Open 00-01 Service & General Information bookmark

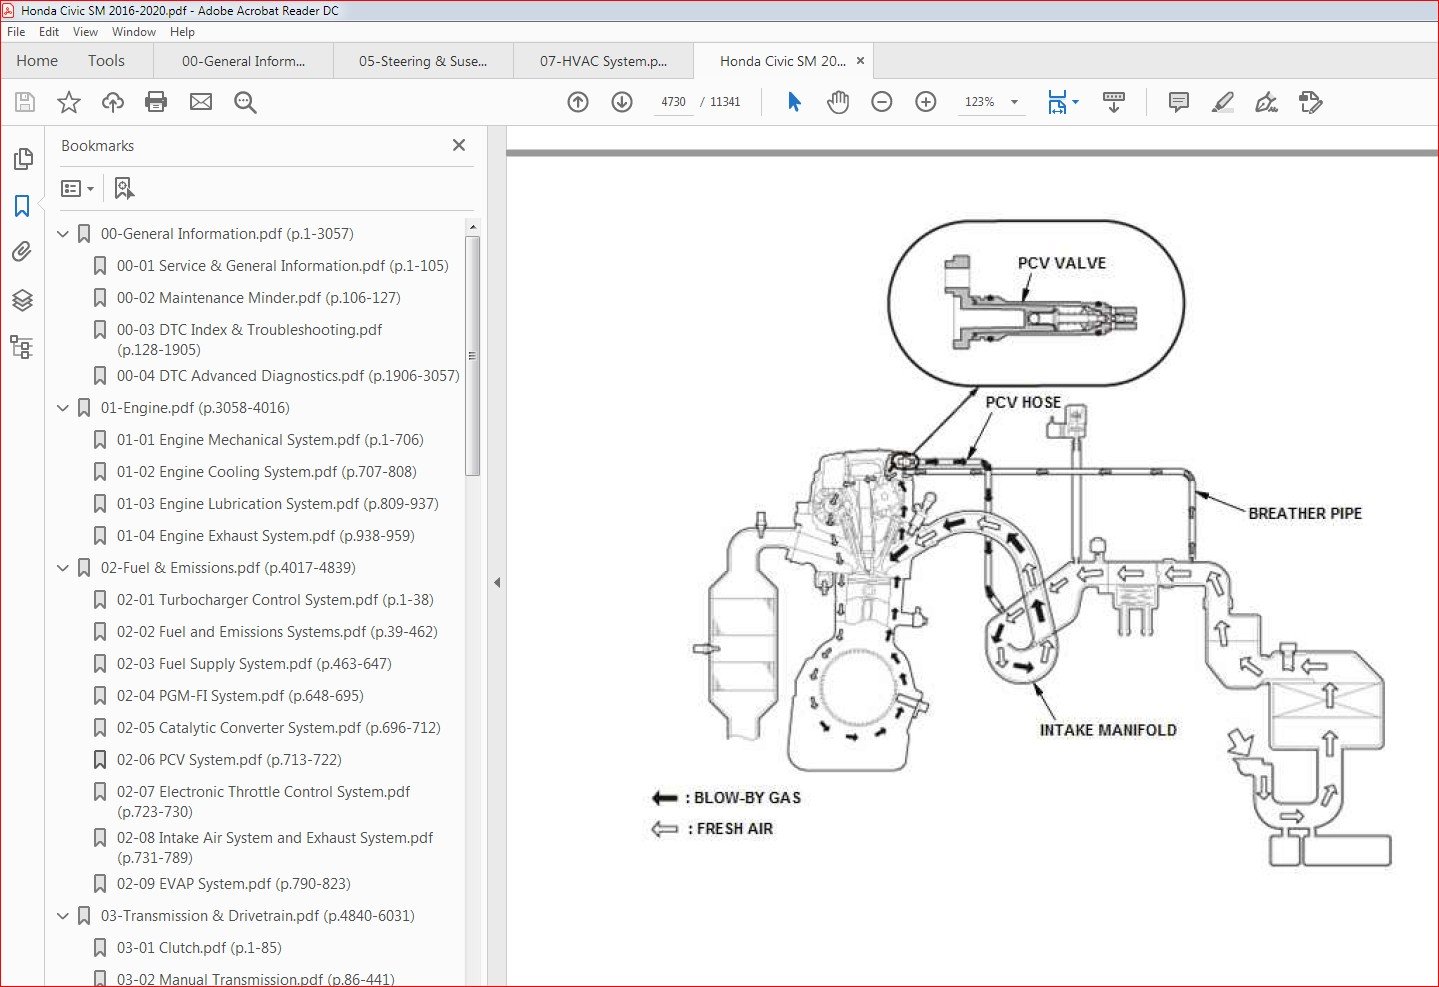[283, 266]
